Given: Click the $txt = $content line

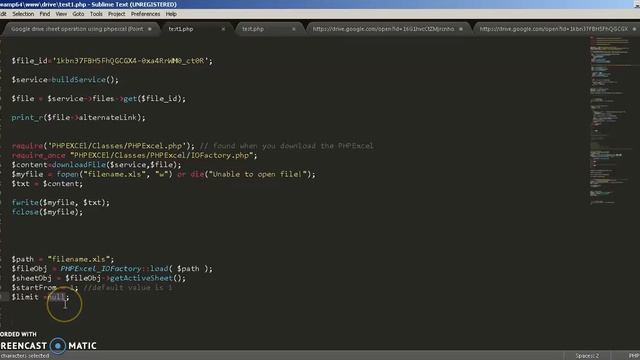Looking at the screenshot, I should coord(47,183).
